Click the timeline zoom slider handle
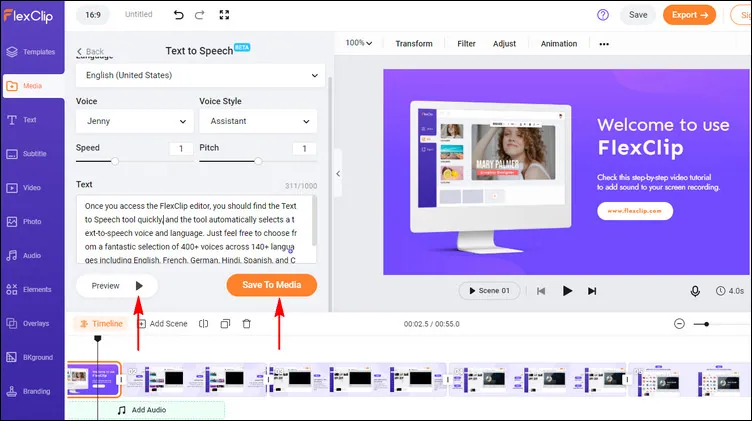 coord(706,324)
